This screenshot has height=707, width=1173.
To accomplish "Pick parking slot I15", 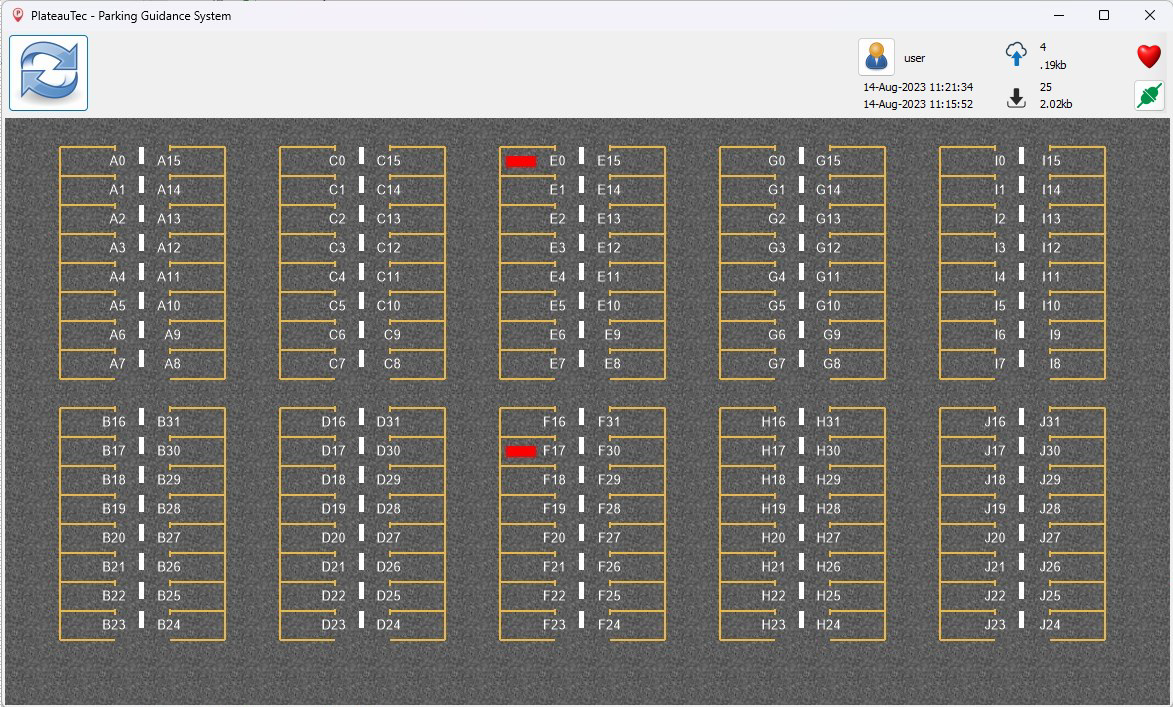I will [1051, 161].
